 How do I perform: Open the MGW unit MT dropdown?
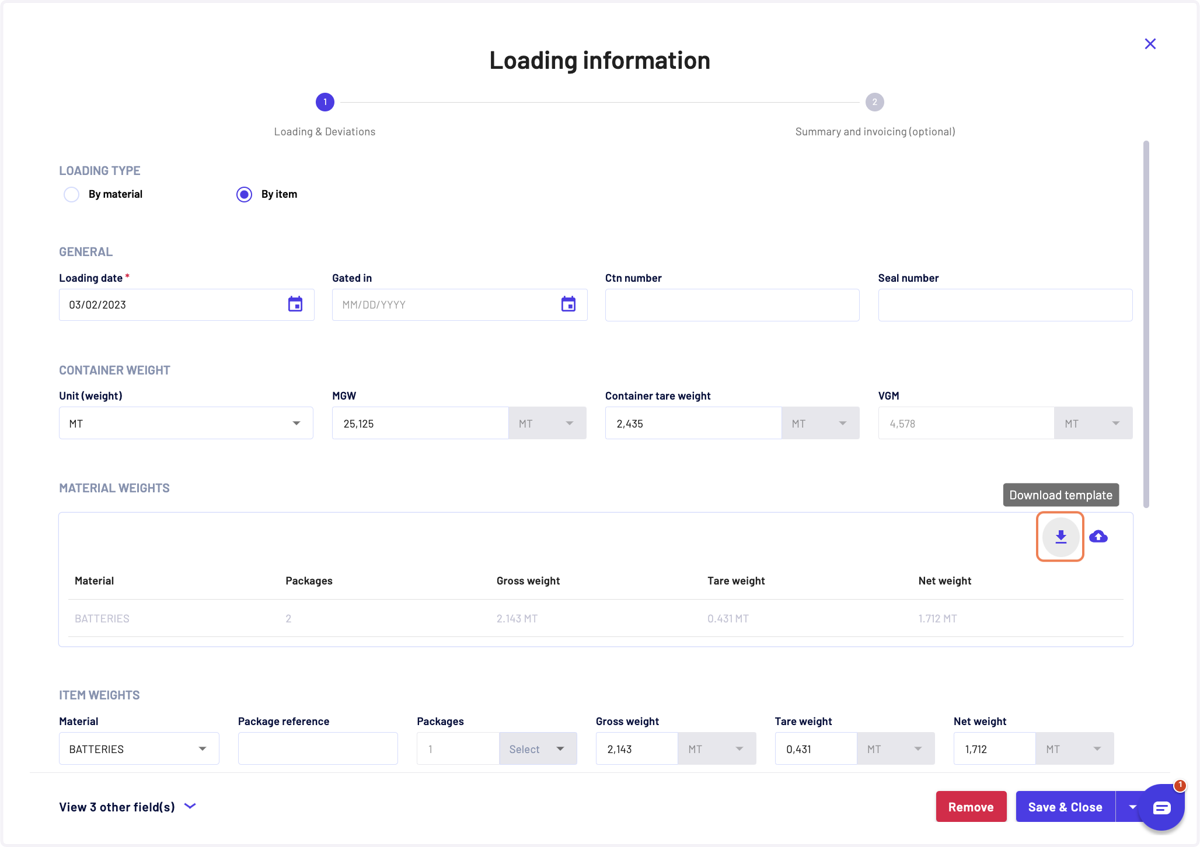tap(547, 423)
